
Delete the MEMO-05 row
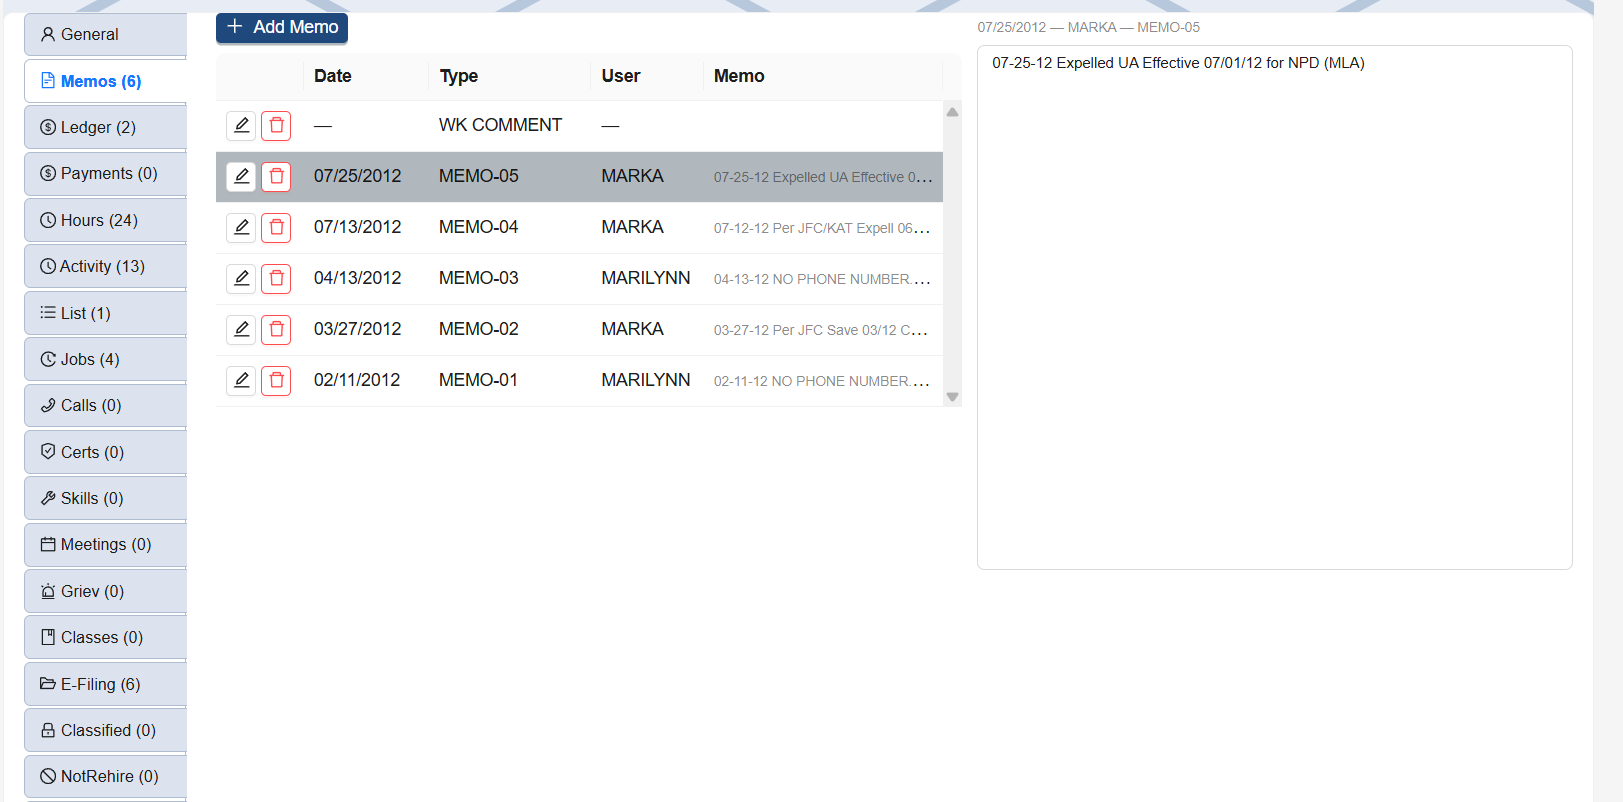click(x=276, y=177)
